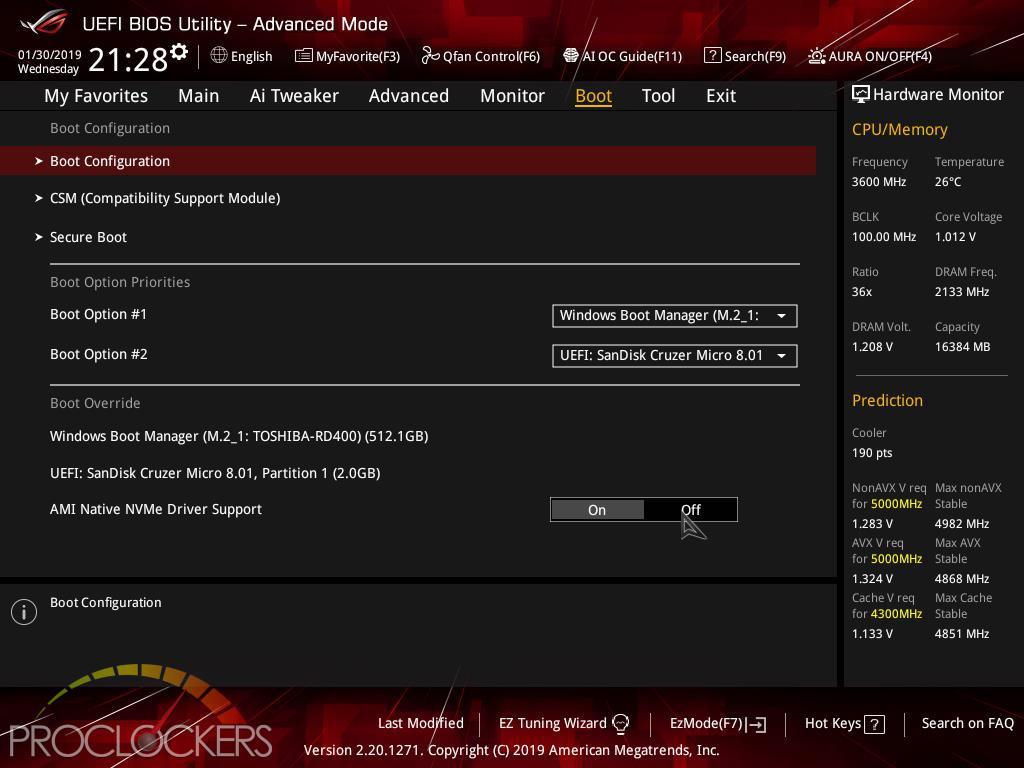Click the Search question mark icon
Viewport: 1024px width, 768px height.
712,56
